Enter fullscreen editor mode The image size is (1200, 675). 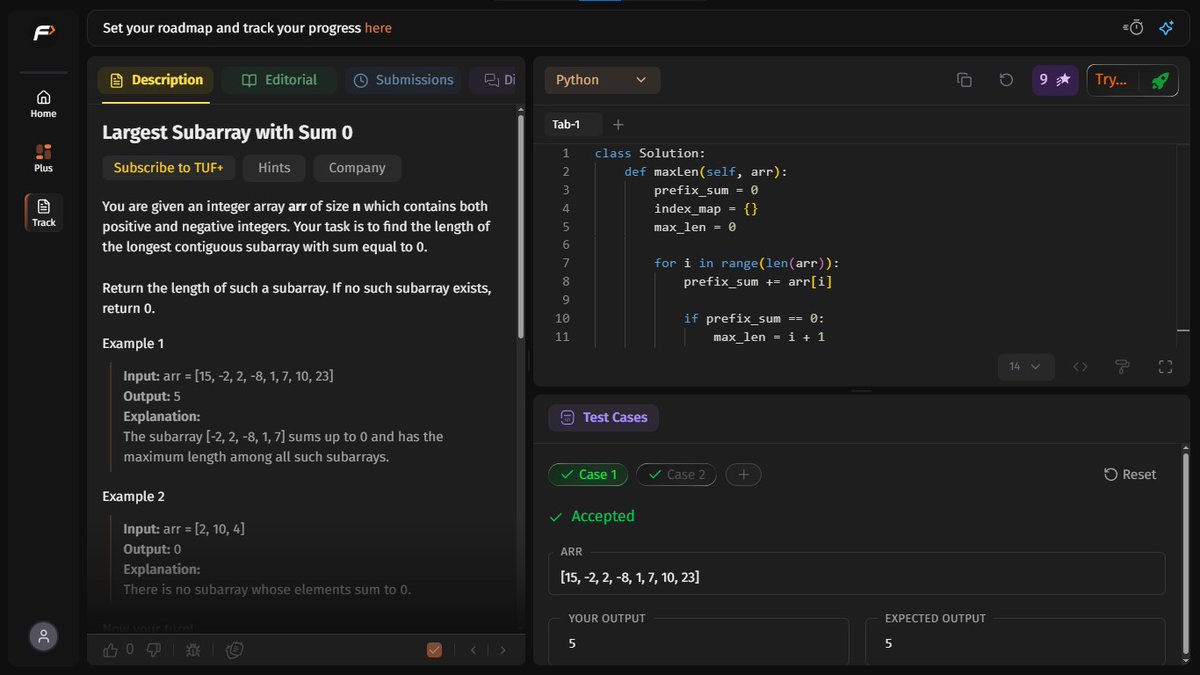coord(1165,367)
